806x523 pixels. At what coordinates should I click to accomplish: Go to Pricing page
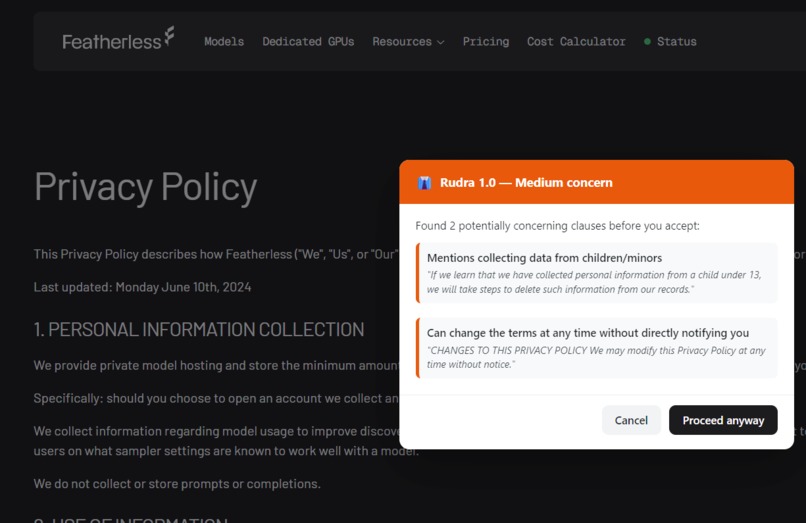486,42
